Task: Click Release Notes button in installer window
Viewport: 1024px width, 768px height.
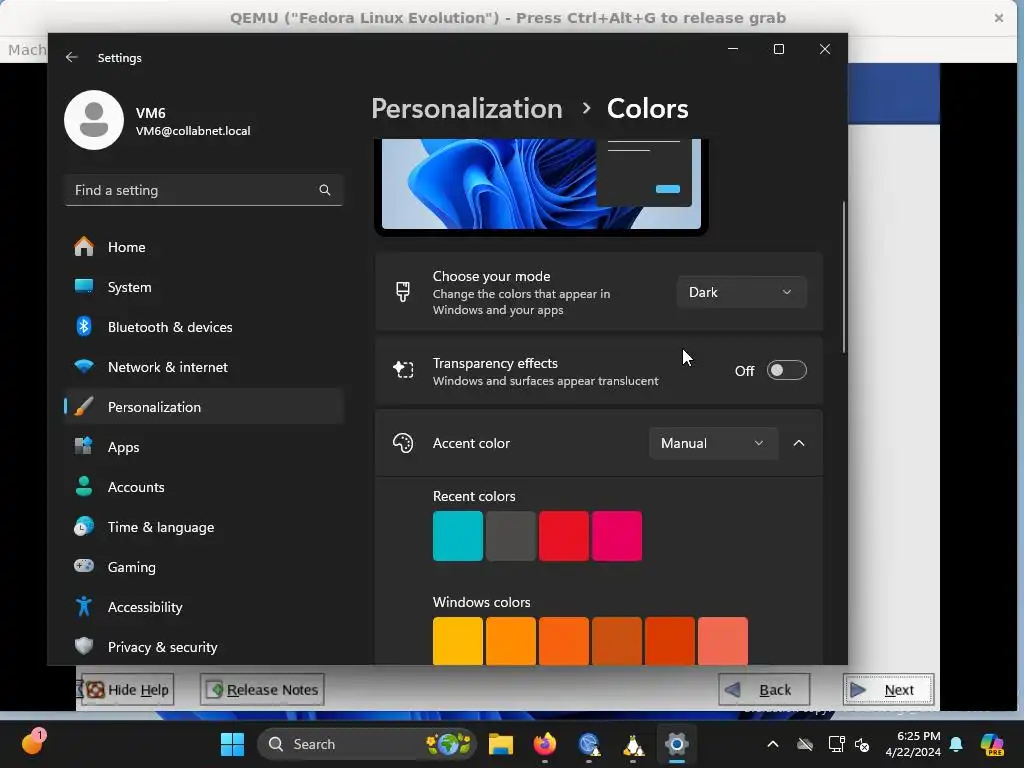Action: [x=262, y=690]
